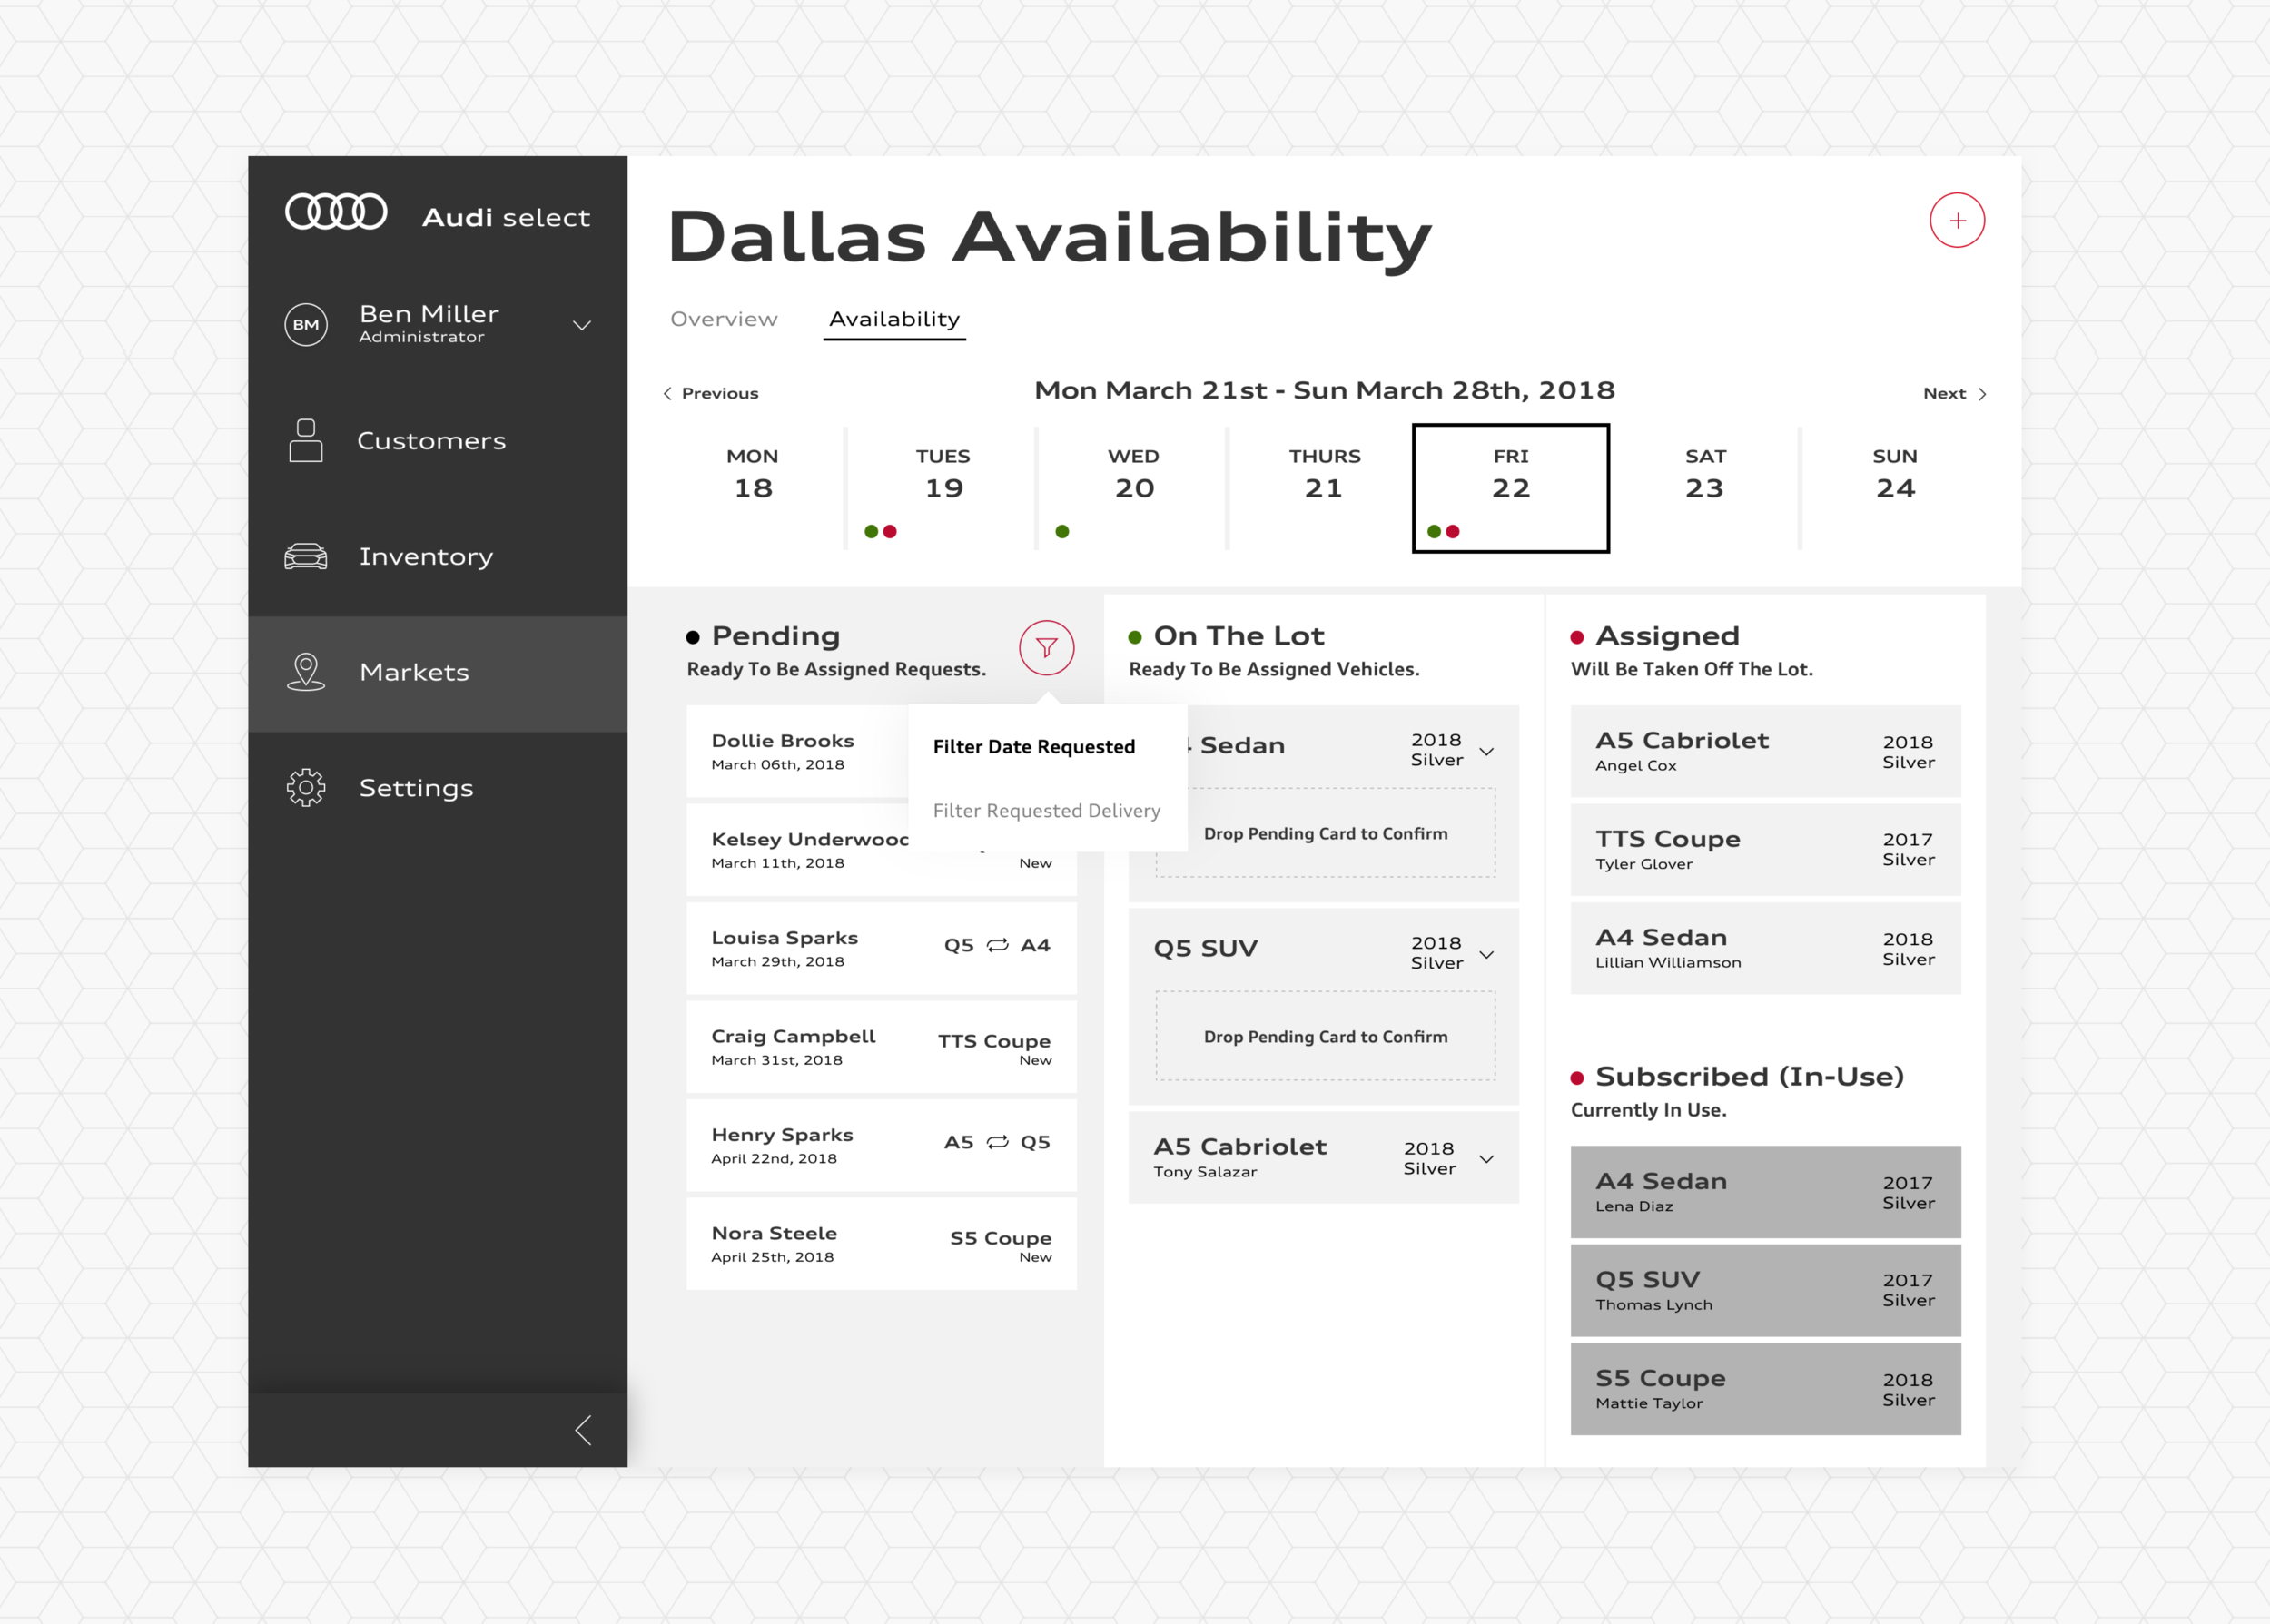This screenshot has width=2270, height=1624.
Task: Open in-use A4 Sedan Lena Diaz card
Action: (1766, 1193)
